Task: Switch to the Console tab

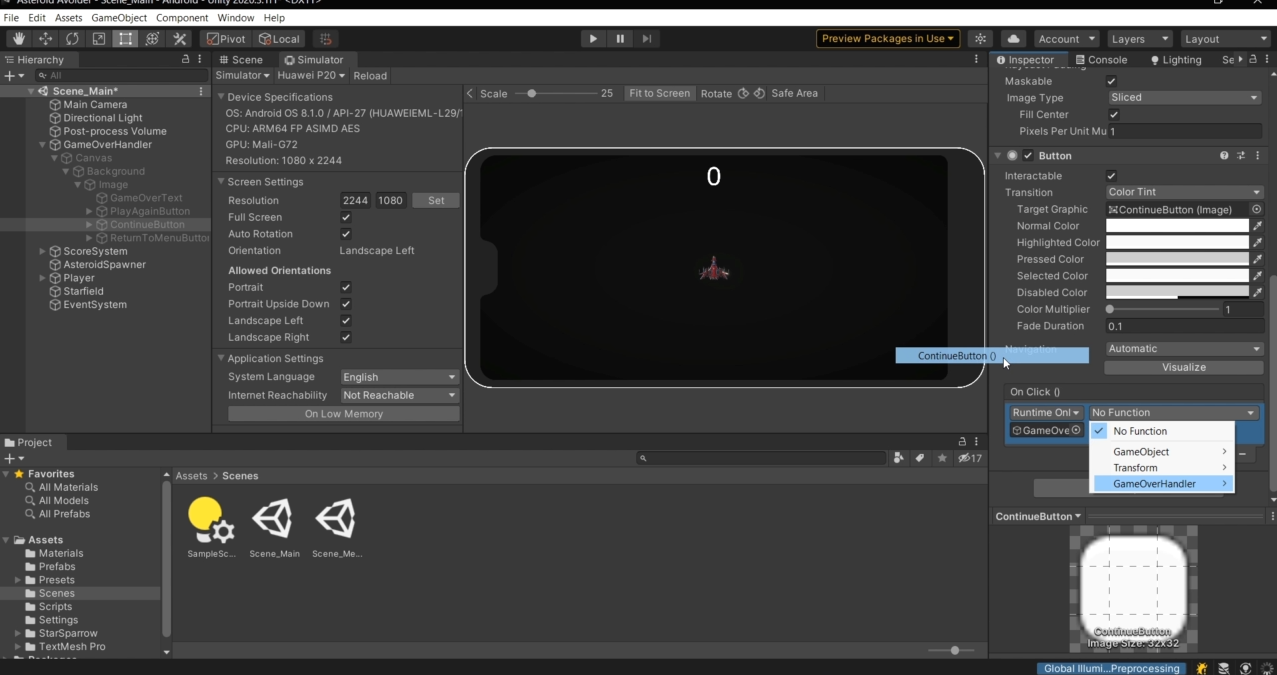Action: click(1101, 60)
